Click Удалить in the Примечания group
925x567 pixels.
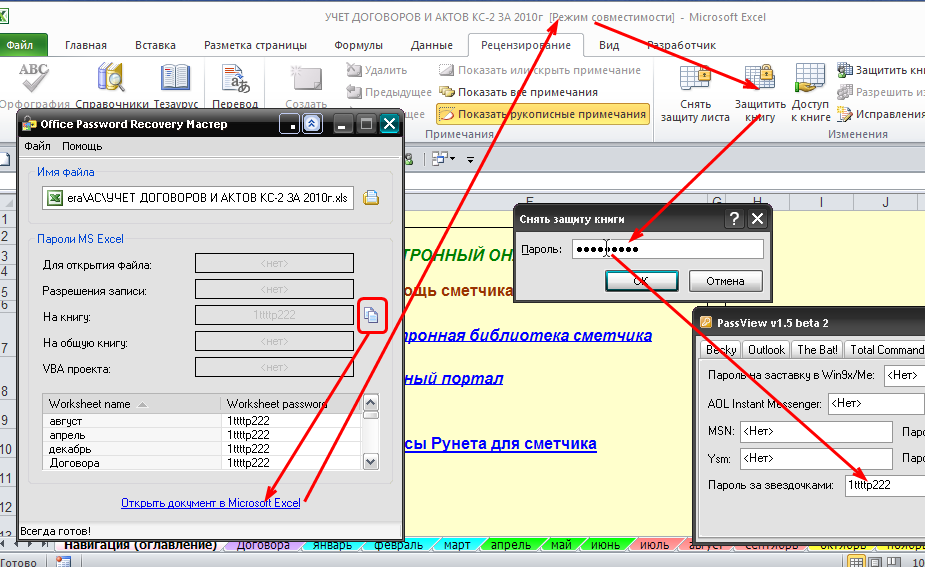[378, 70]
